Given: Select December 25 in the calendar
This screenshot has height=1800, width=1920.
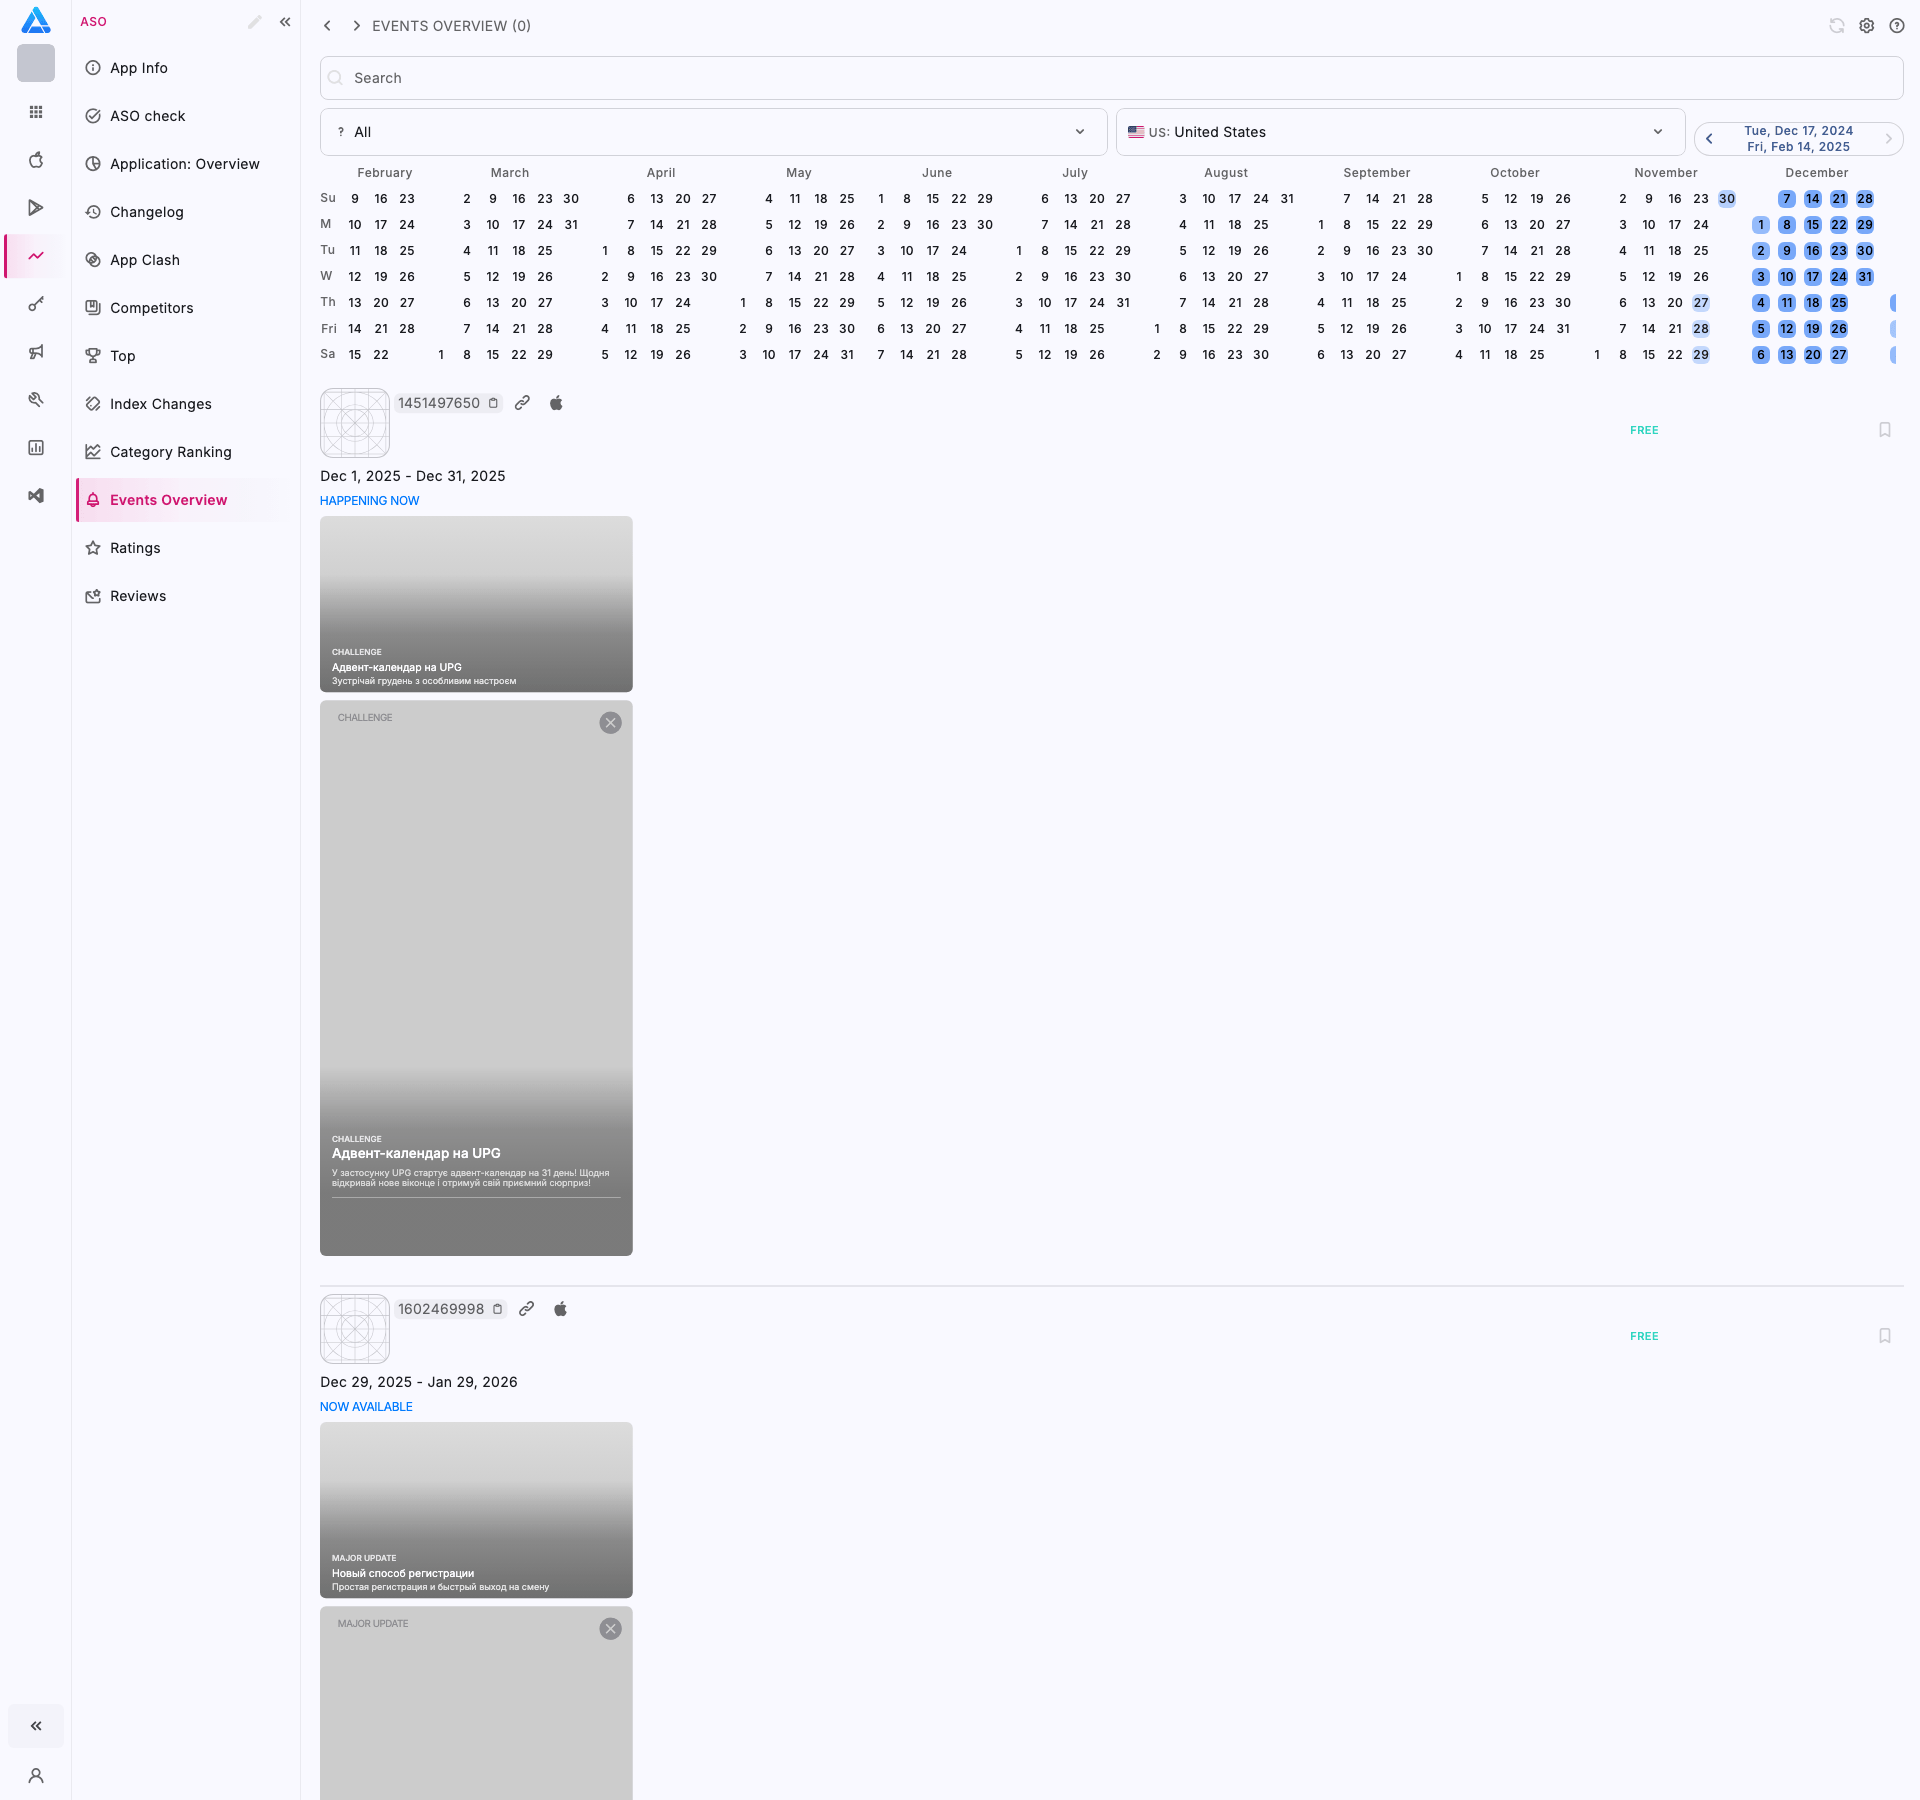Looking at the screenshot, I should pos(1839,303).
